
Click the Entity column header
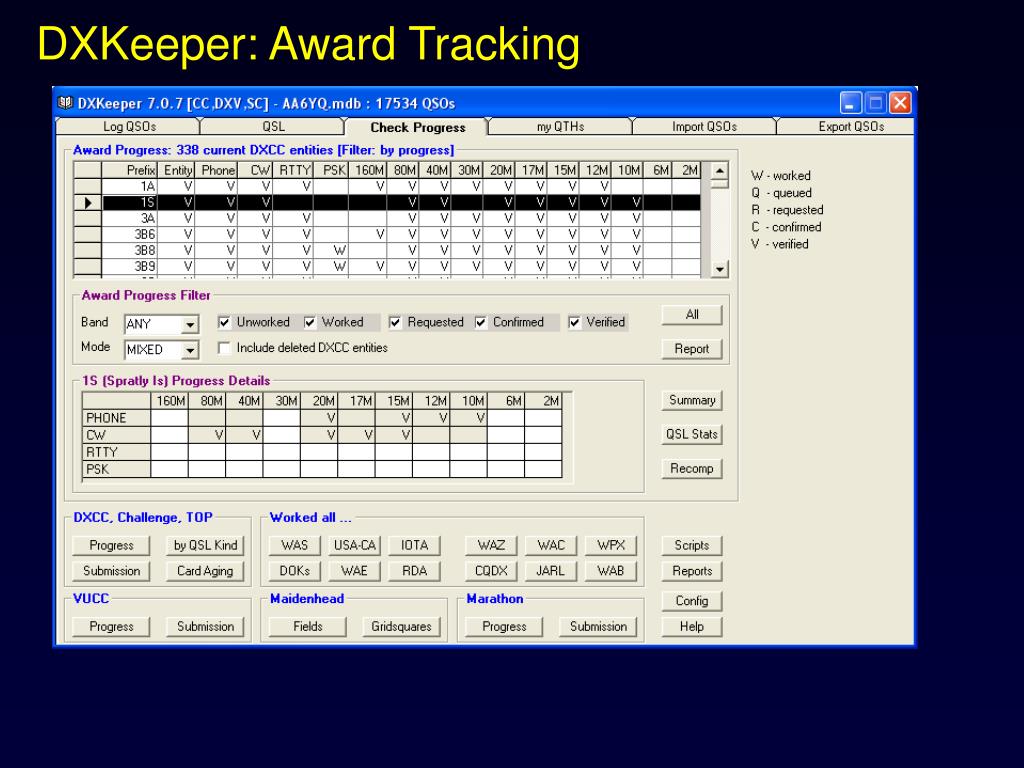pos(176,170)
